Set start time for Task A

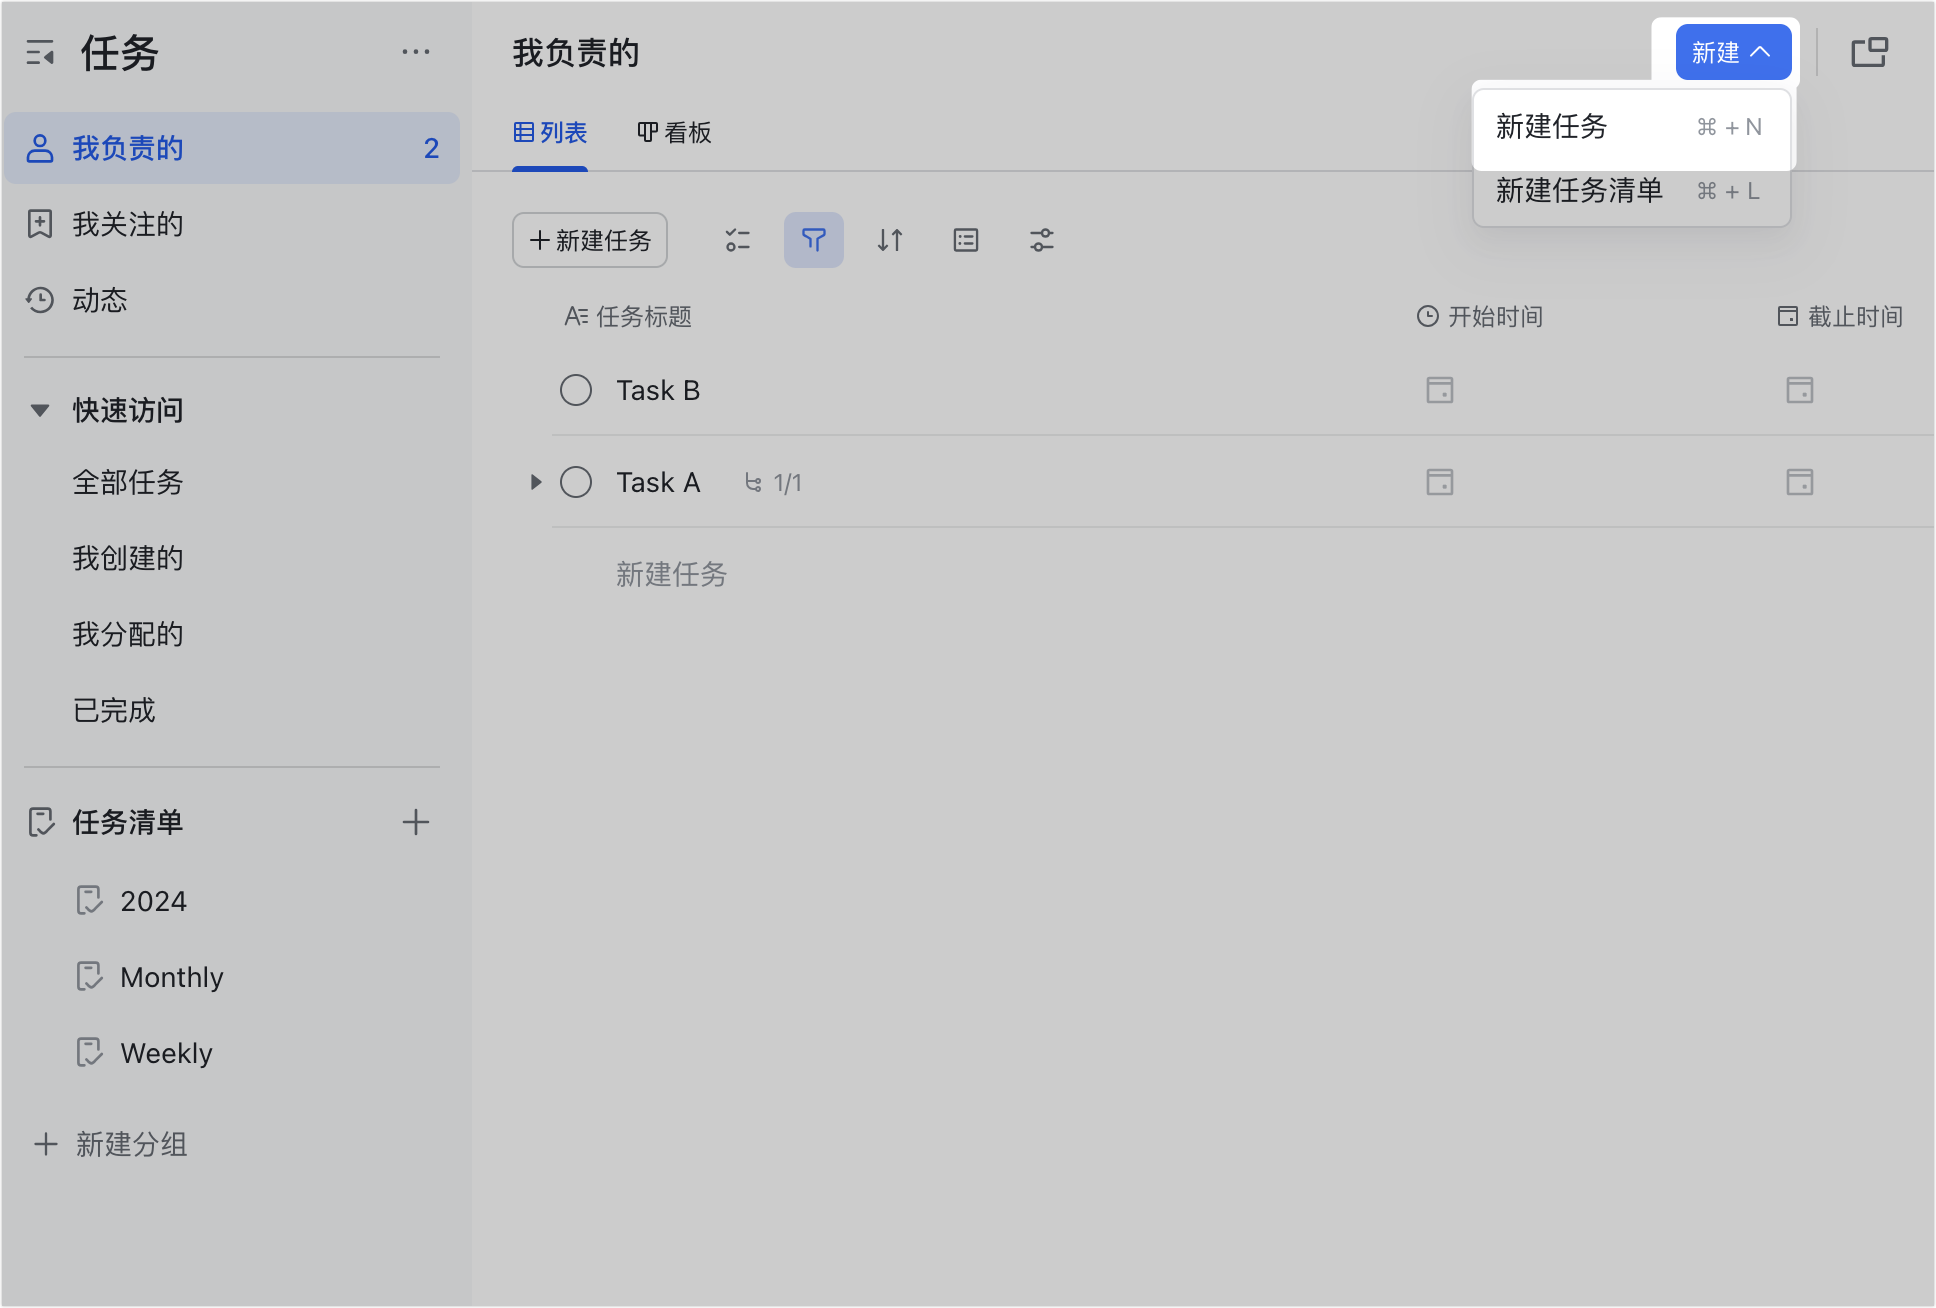(x=1440, y=482)
